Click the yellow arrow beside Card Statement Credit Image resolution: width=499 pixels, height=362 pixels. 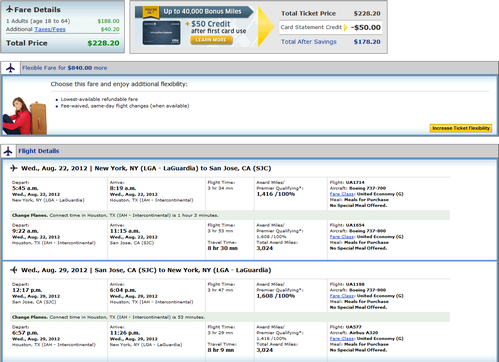click(x=346, y=27)
